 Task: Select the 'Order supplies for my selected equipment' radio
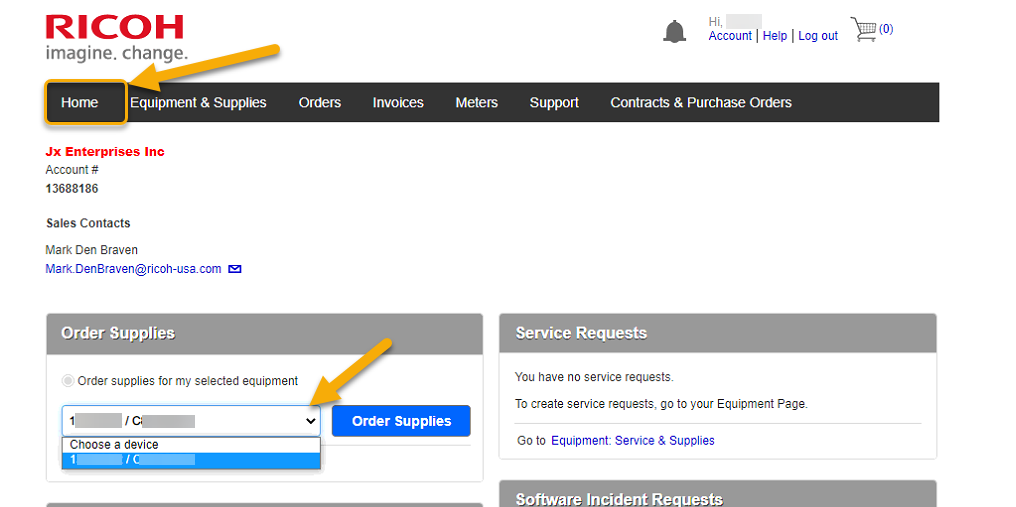click(67, 381)
